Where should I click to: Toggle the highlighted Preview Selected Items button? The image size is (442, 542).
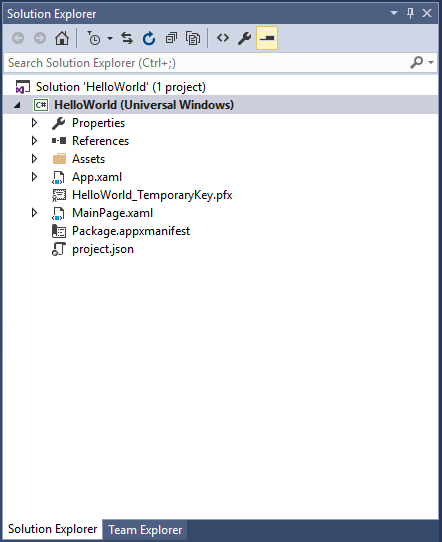(x=267, y=38)
